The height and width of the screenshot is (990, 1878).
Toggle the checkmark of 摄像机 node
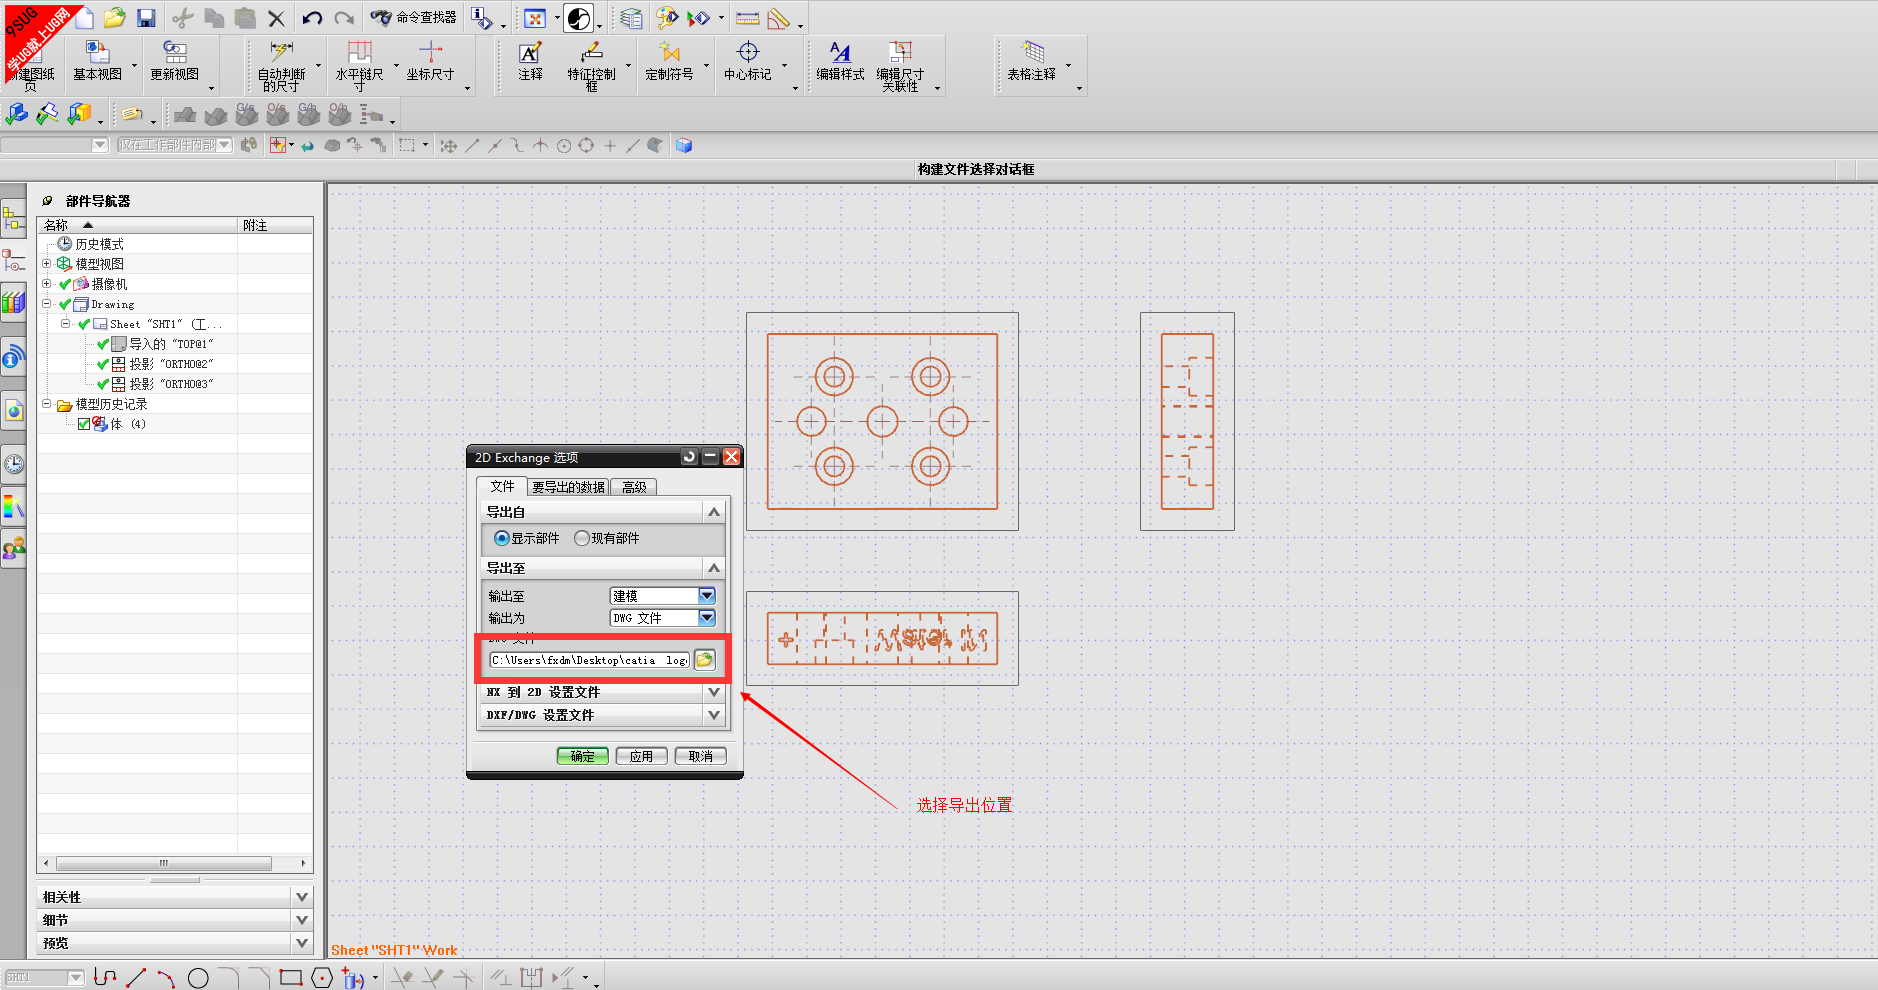coord(65,284)
